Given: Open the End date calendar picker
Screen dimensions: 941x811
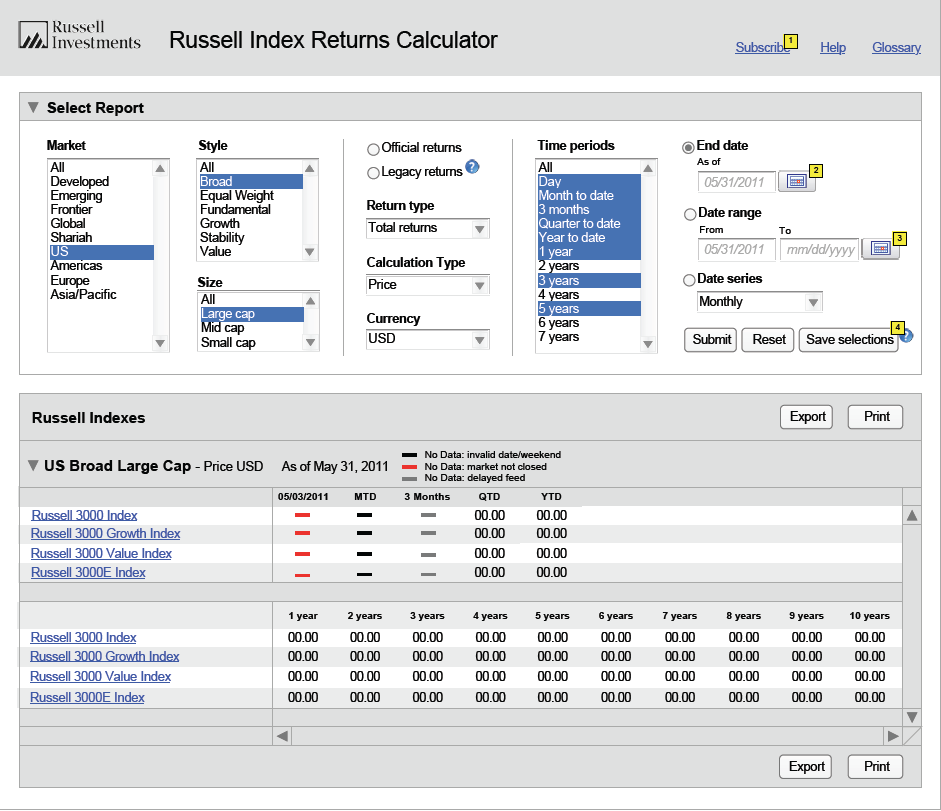Looking at the screenshot, I should (796, 181).
